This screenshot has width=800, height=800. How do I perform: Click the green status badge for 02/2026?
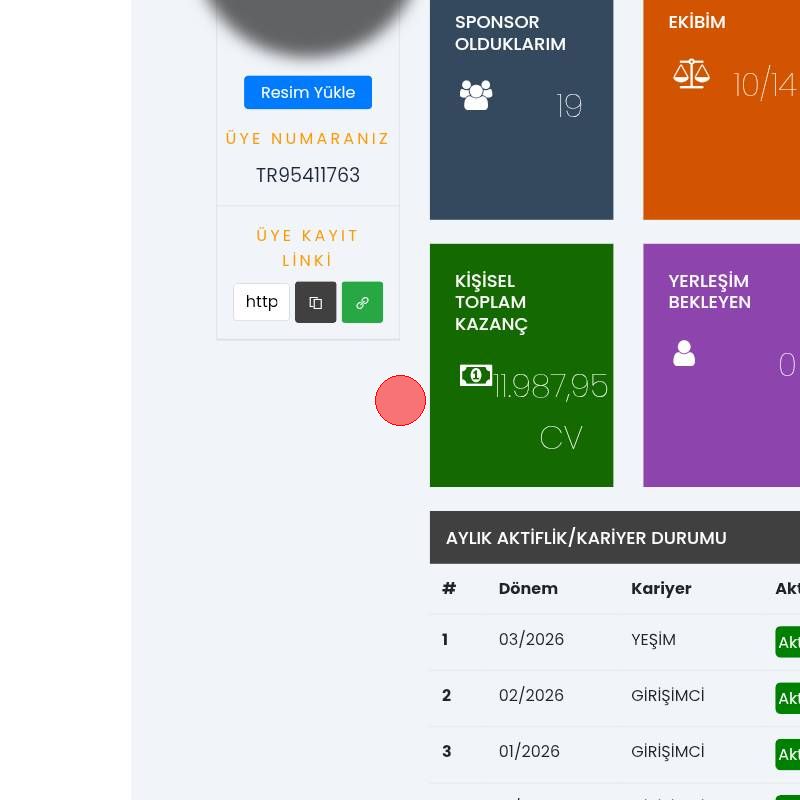[x=788, y=698]
